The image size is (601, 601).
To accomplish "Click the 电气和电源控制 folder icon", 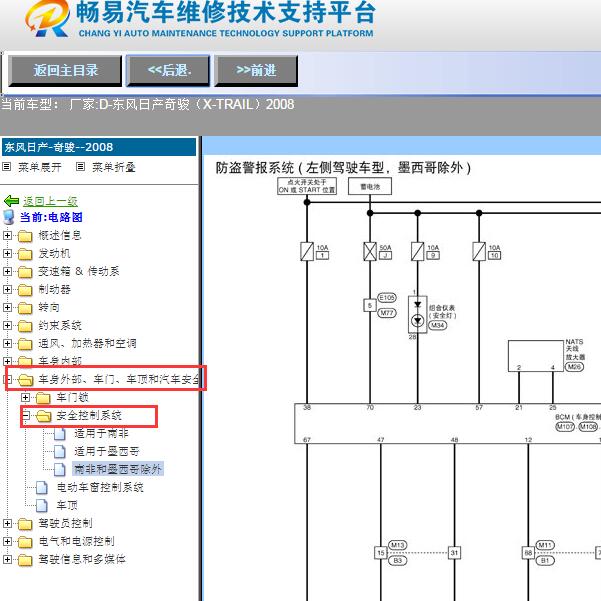I will tap(25, 542).
